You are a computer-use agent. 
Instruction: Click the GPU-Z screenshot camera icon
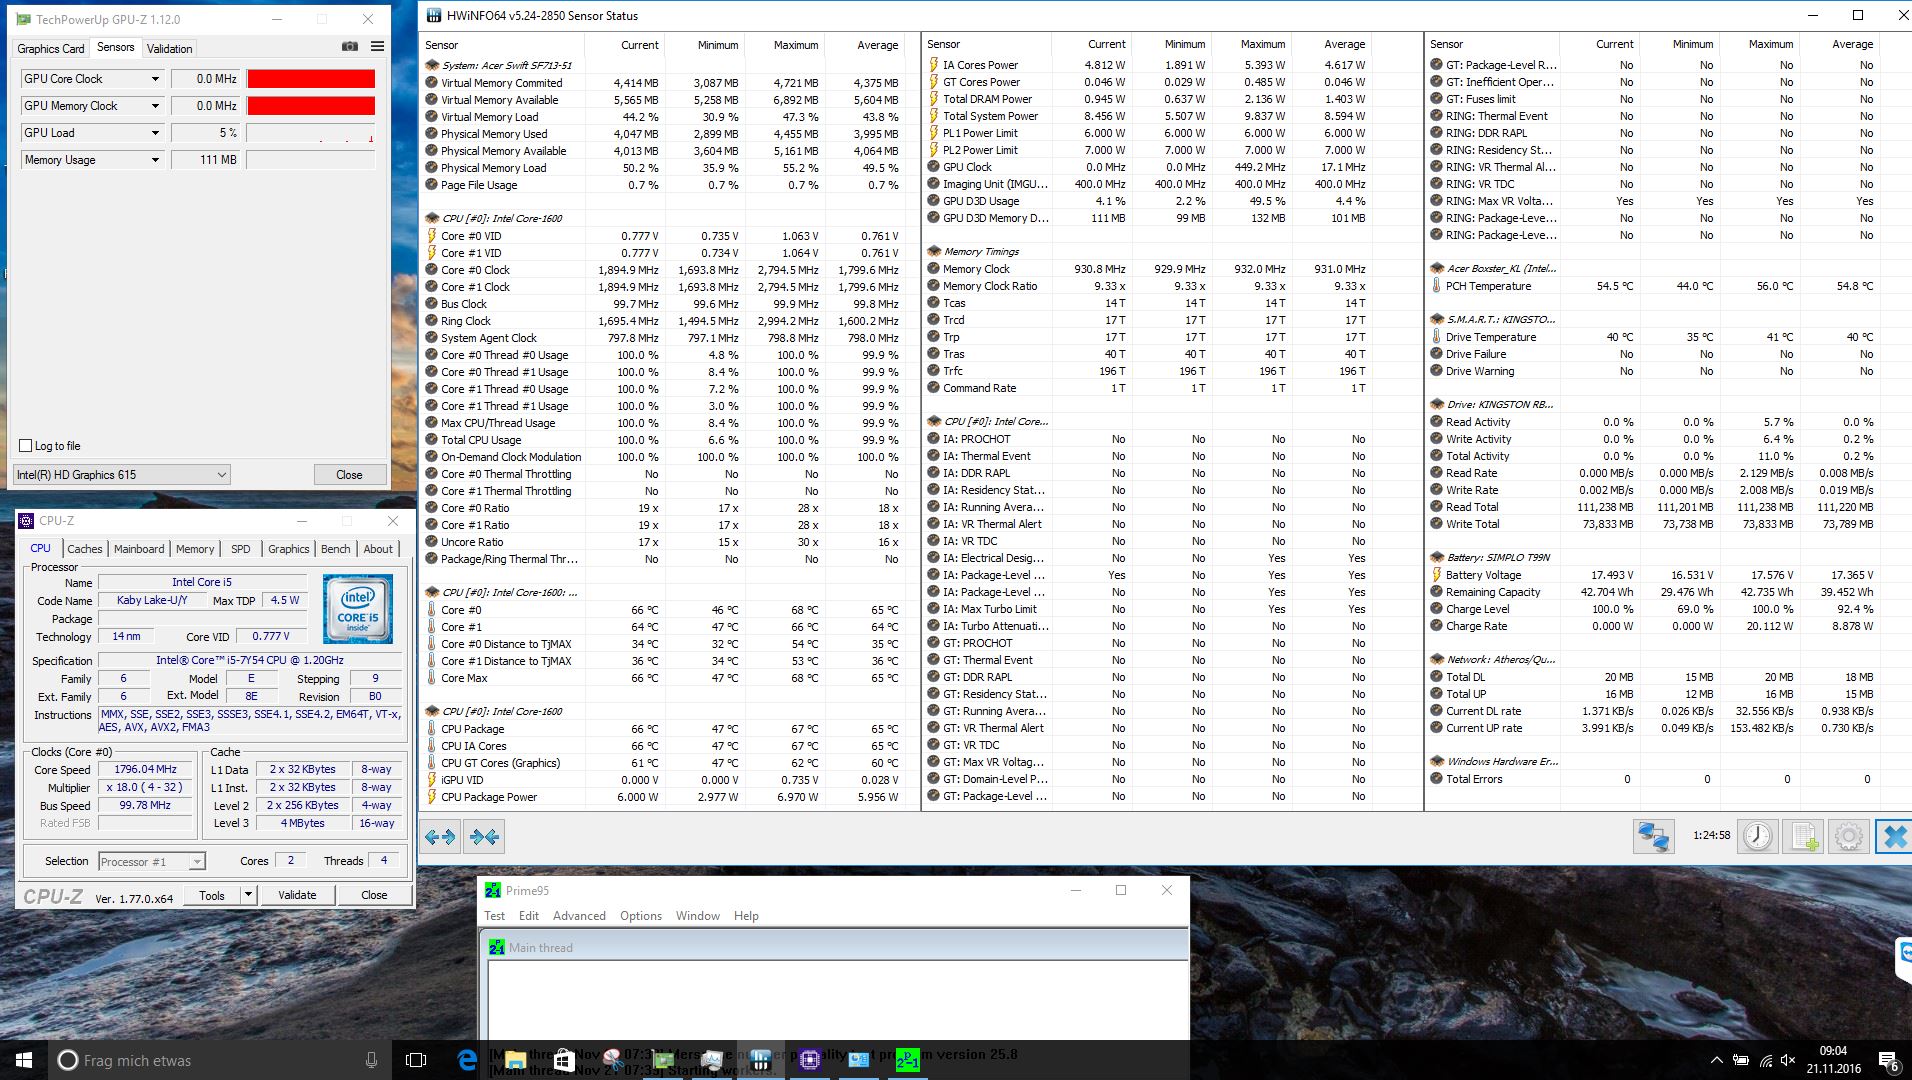[350, 47]
